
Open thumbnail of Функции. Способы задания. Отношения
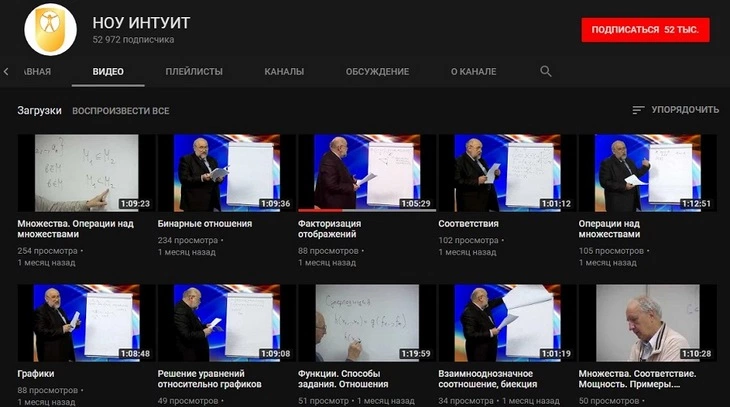[367, 323]
